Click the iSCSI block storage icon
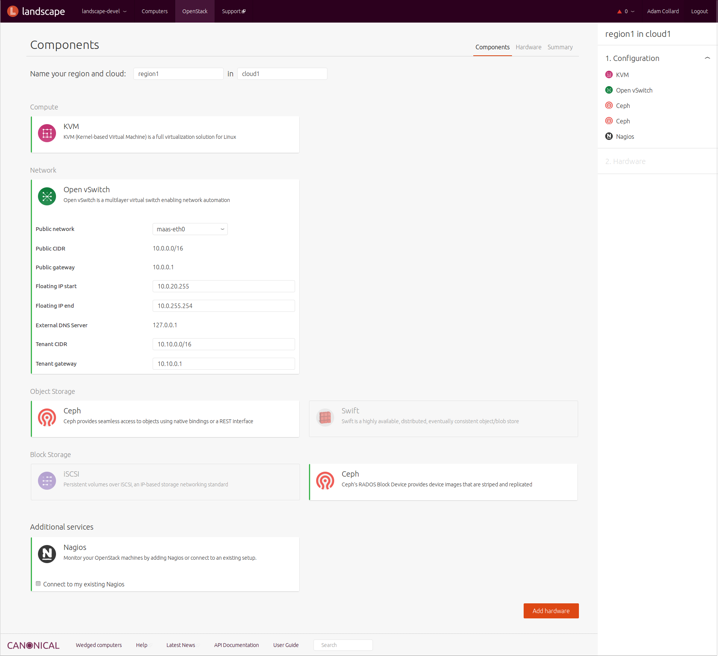This screenshot has height=656, width=718. tap(47, 481)
